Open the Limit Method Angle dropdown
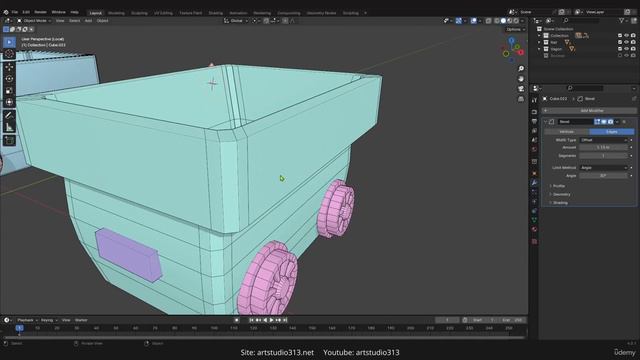Image resolution: width=640 pixels, height=360 pixels. (x=603, y=168)
